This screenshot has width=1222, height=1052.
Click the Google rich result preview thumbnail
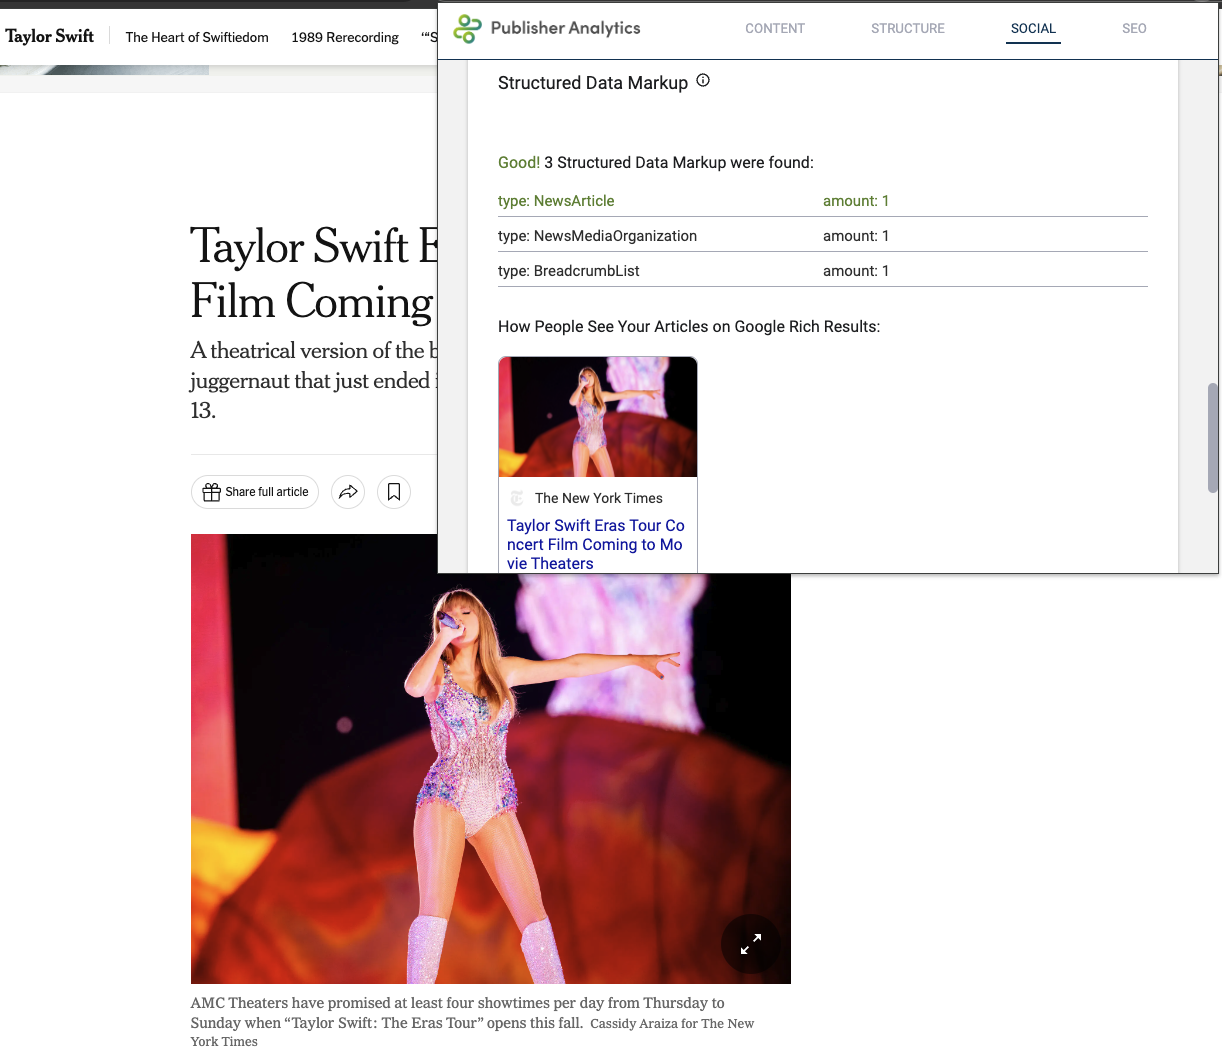point(598,417)
